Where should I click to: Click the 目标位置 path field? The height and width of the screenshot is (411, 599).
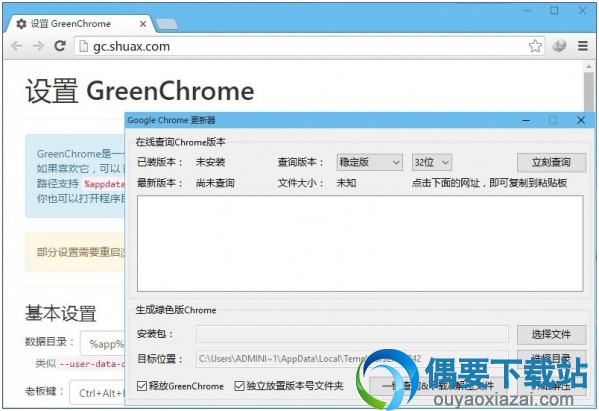point(352,359)
